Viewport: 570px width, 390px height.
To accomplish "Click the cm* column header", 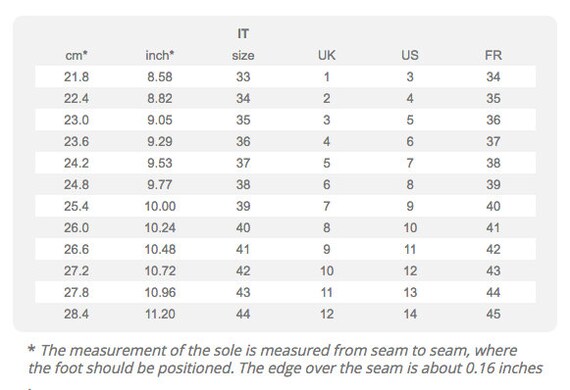I will [x=76, y=56].
